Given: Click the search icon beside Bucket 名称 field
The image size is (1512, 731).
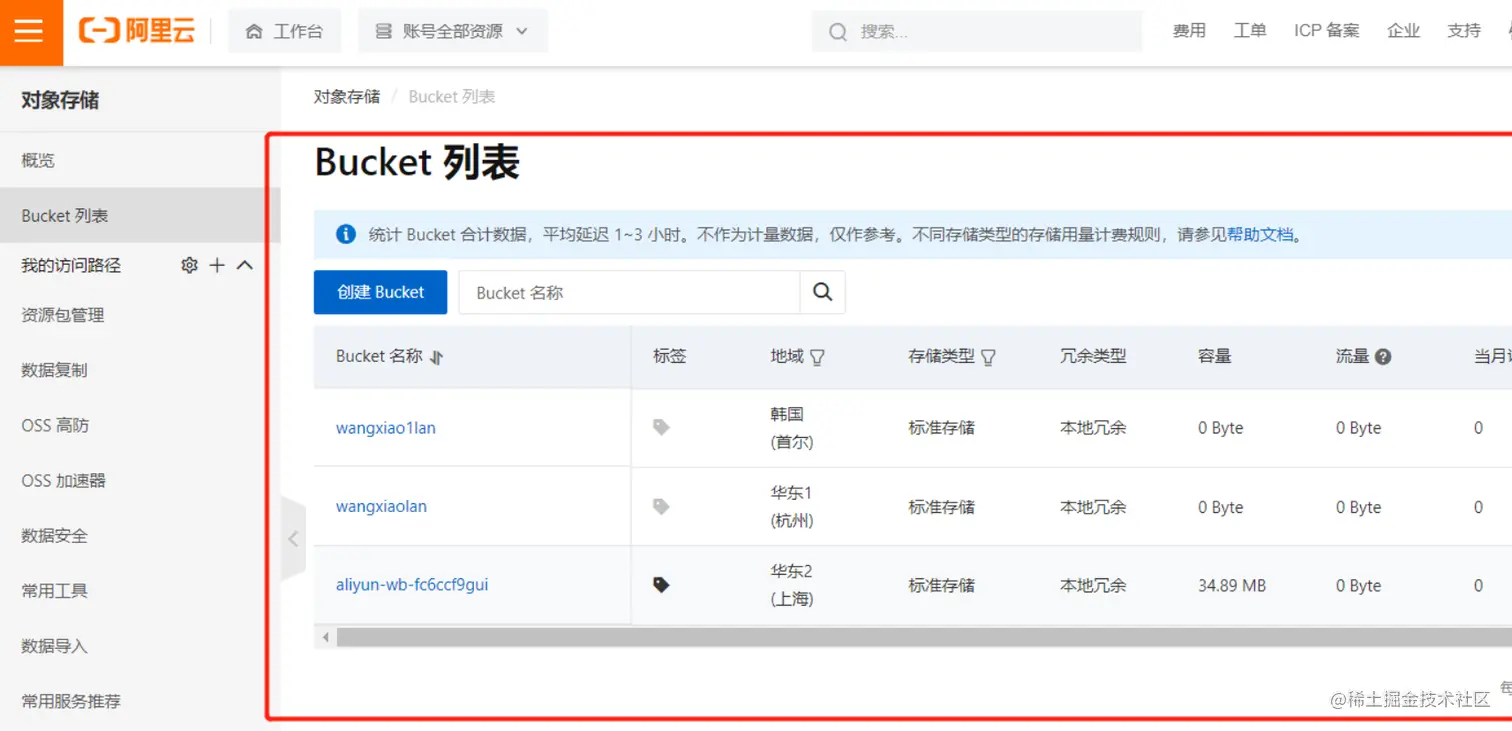Looking at the screenshot, I should click(823, 292).
